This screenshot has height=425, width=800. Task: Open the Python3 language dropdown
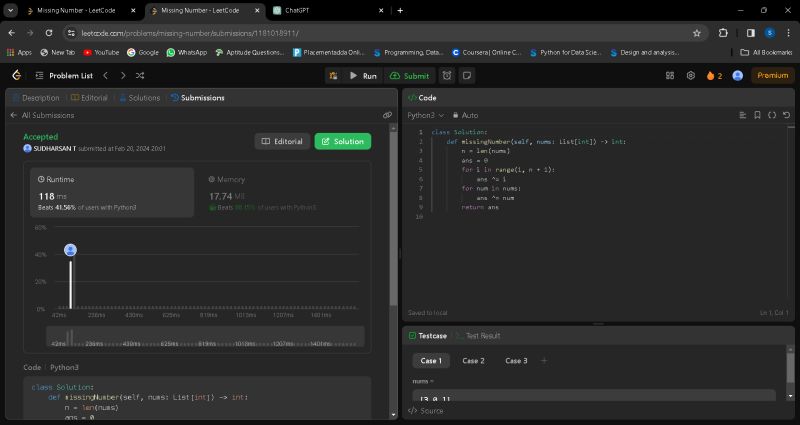pos(426,115)
